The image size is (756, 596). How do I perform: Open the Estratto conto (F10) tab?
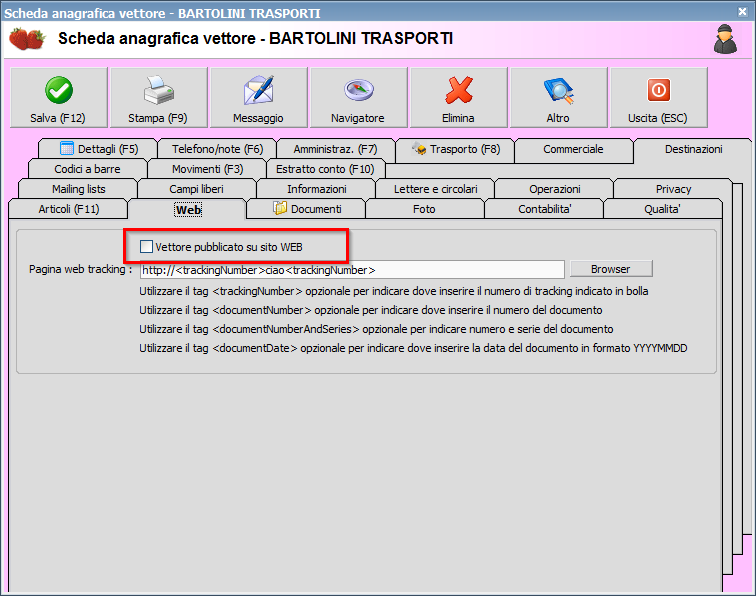325,169
